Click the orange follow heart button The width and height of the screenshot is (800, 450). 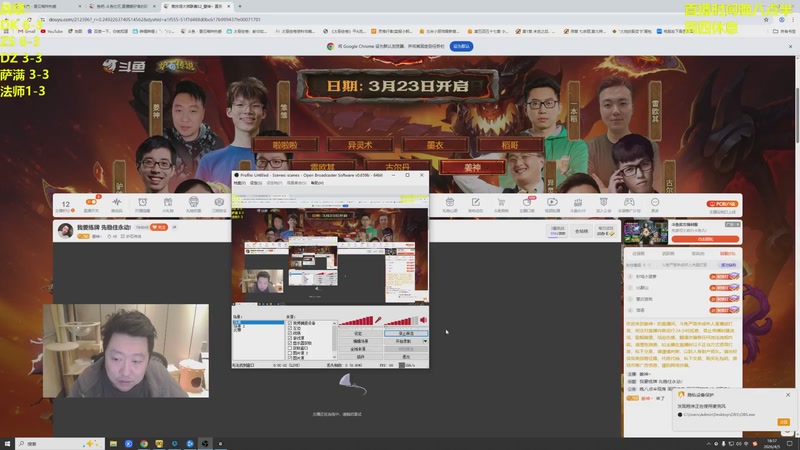tap(159, 227)
